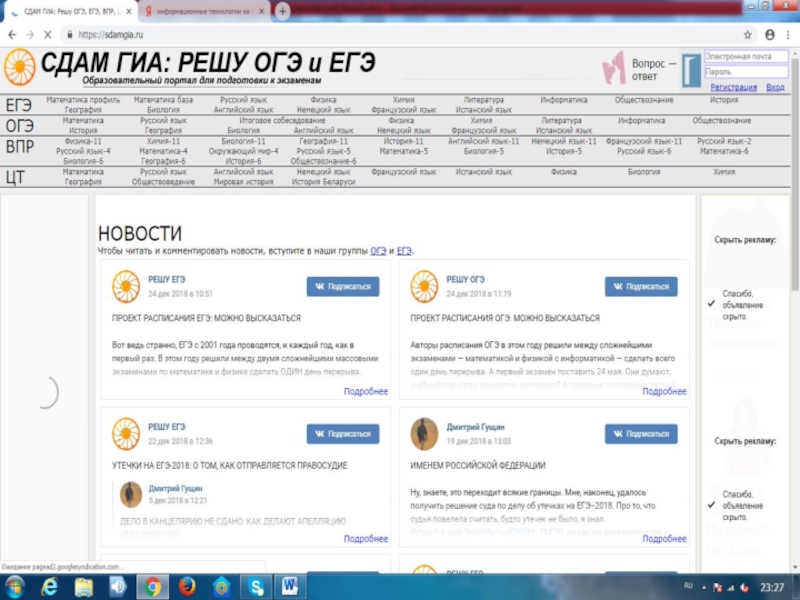Click the Mail.ru agent taskbar icon

[221, 587]
